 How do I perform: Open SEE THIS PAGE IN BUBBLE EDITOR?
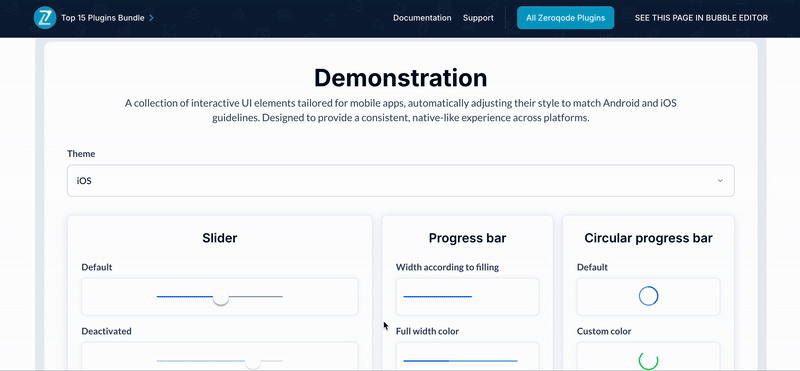[701, 18]
